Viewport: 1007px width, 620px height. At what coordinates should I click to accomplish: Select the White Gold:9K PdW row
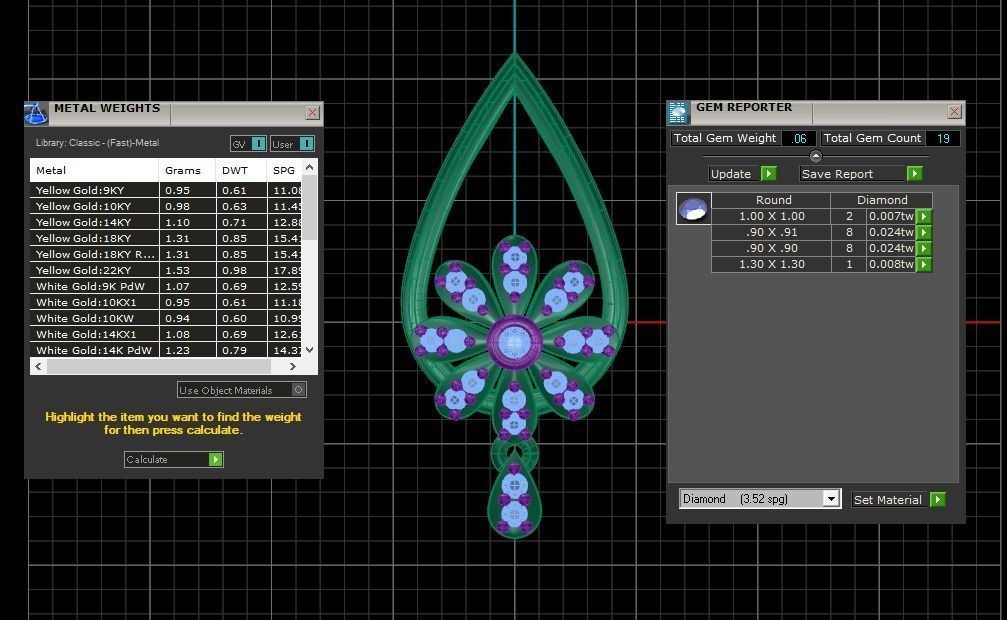tap(166, 287)
